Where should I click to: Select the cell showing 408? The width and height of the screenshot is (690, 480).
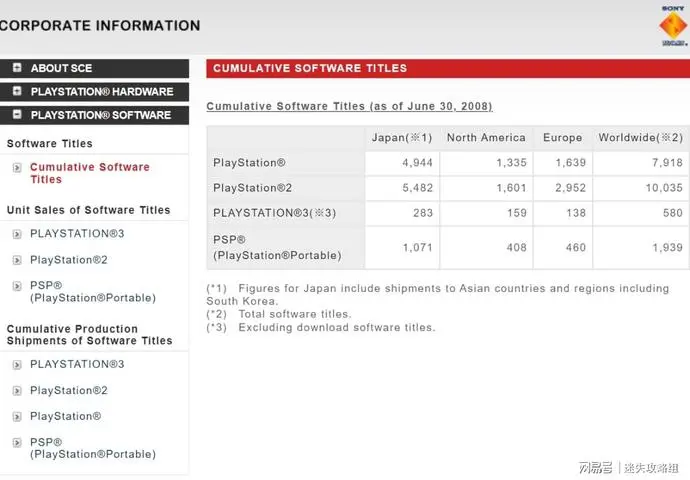coord(486,248)
